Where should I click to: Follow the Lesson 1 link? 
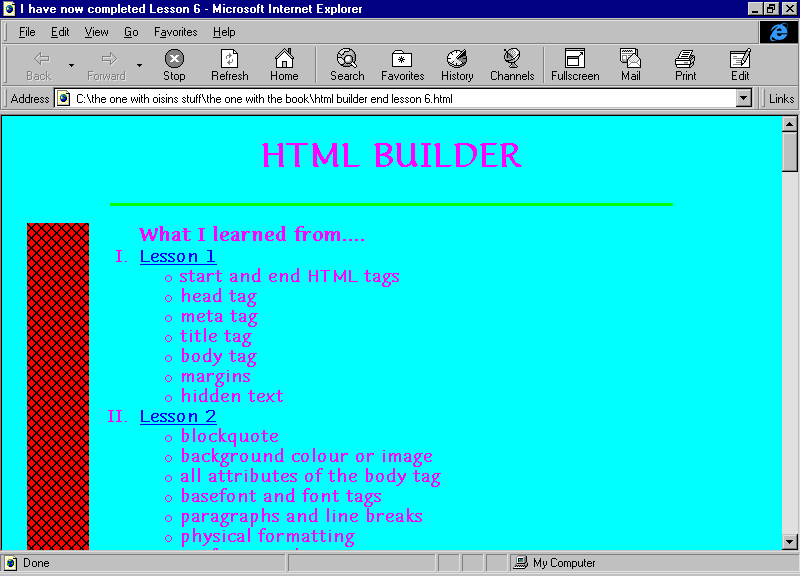point(178,256)
